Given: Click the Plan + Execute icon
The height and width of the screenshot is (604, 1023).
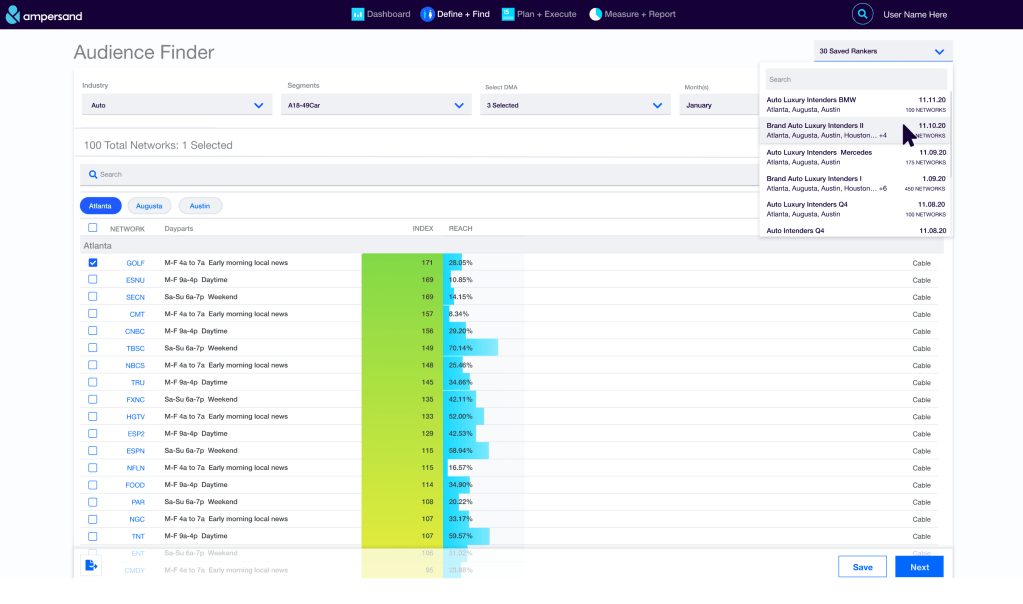Looking at the screenshot, I should [x=508, y=15].
